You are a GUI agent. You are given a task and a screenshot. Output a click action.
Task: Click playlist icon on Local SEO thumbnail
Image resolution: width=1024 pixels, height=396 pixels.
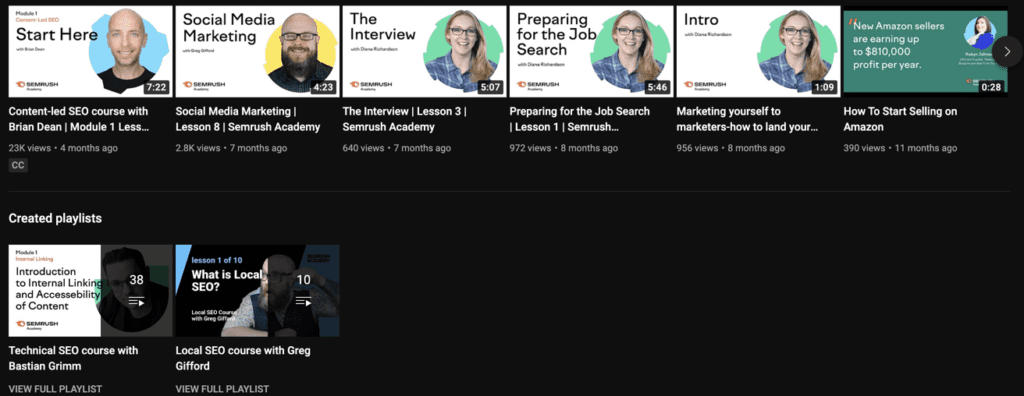pos(304,302)
